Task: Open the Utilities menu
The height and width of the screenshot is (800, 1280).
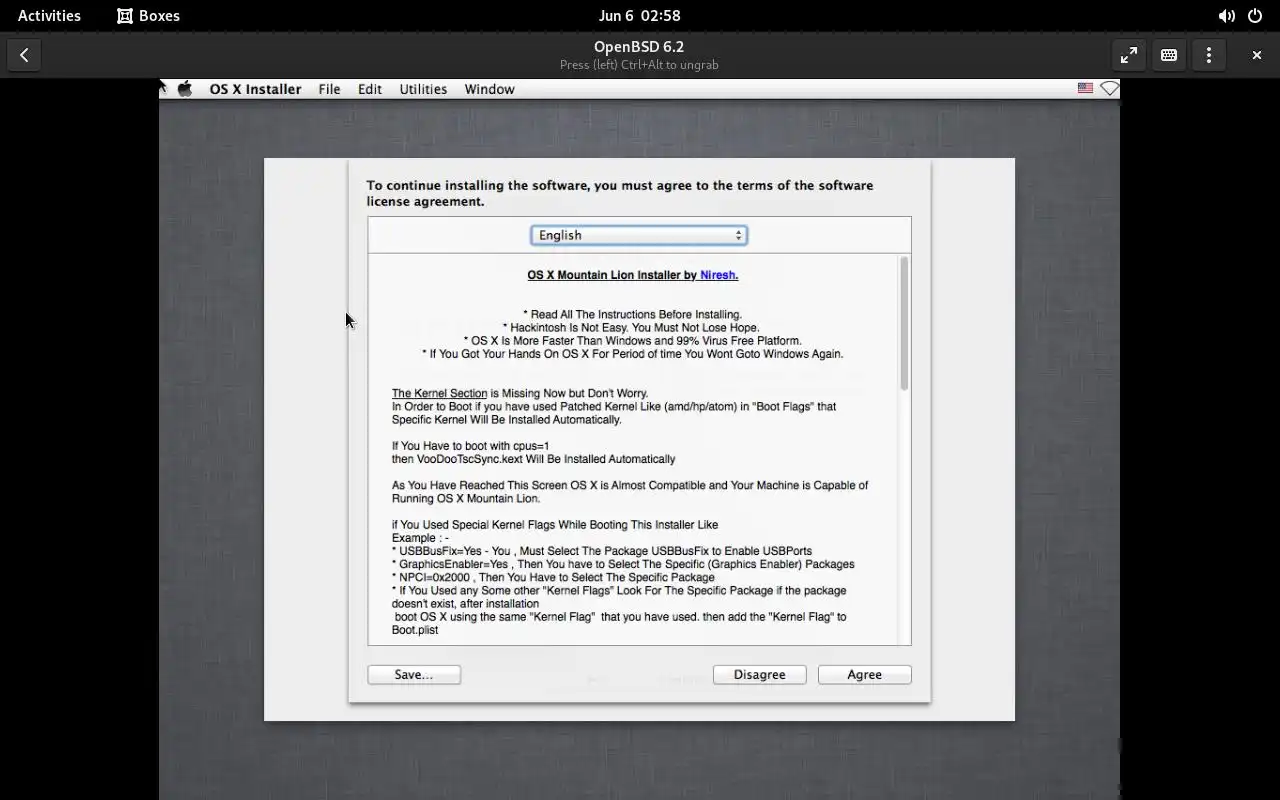Action: pos(423,89)
